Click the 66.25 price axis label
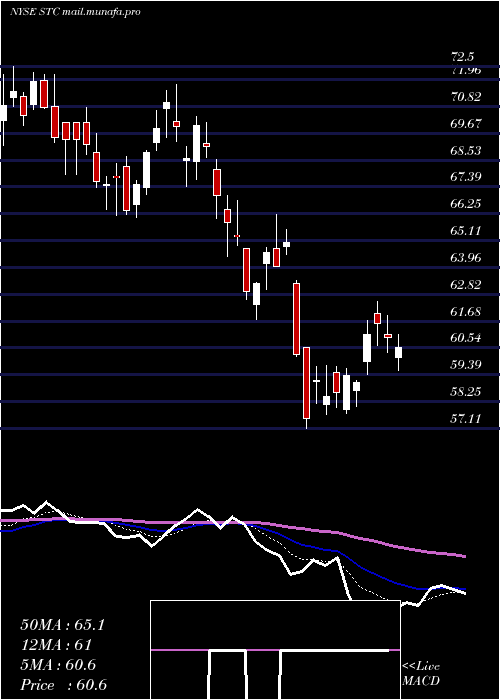This screenshot has width=500, height=700. [466, 204]
